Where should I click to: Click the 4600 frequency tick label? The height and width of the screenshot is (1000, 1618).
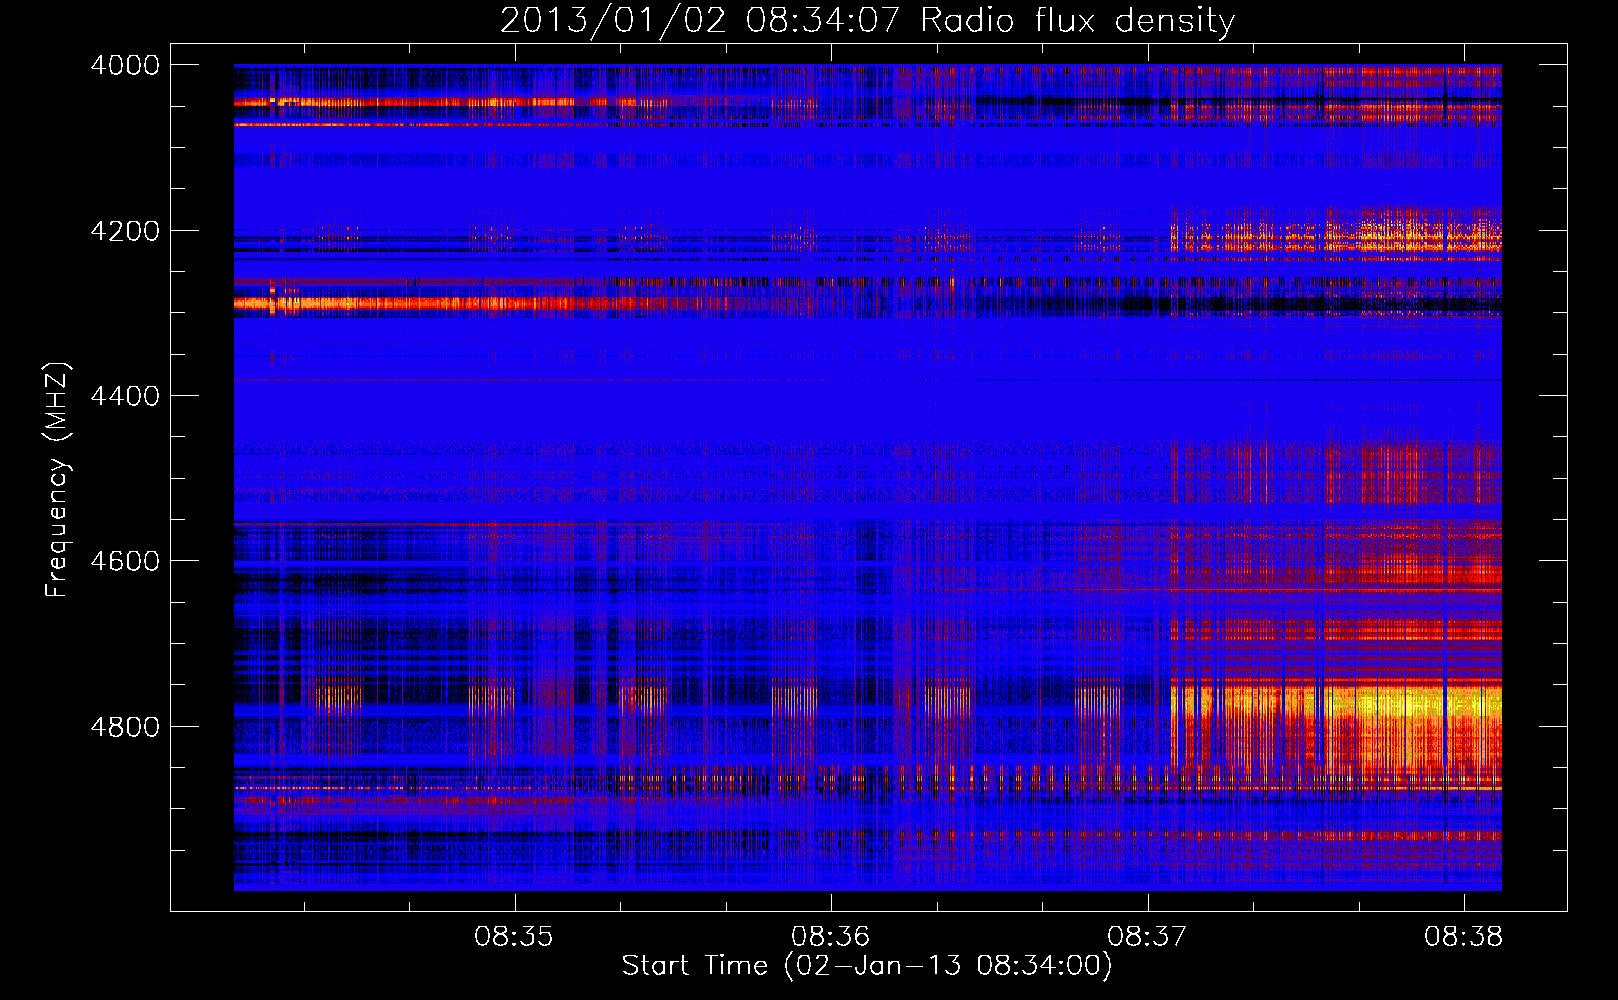click(x=125, y=561)
